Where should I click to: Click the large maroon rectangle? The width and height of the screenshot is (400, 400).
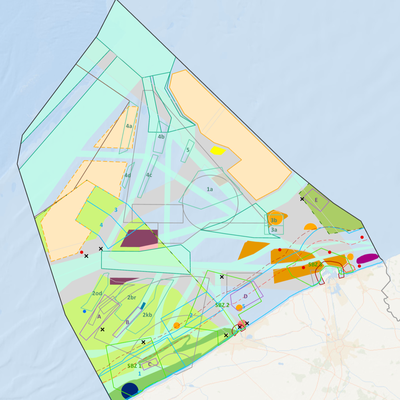tap(139, 238)
